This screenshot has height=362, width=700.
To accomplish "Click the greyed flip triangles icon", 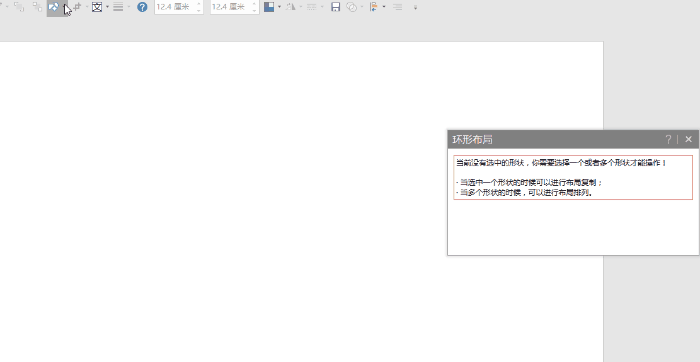I will point(291,7).
